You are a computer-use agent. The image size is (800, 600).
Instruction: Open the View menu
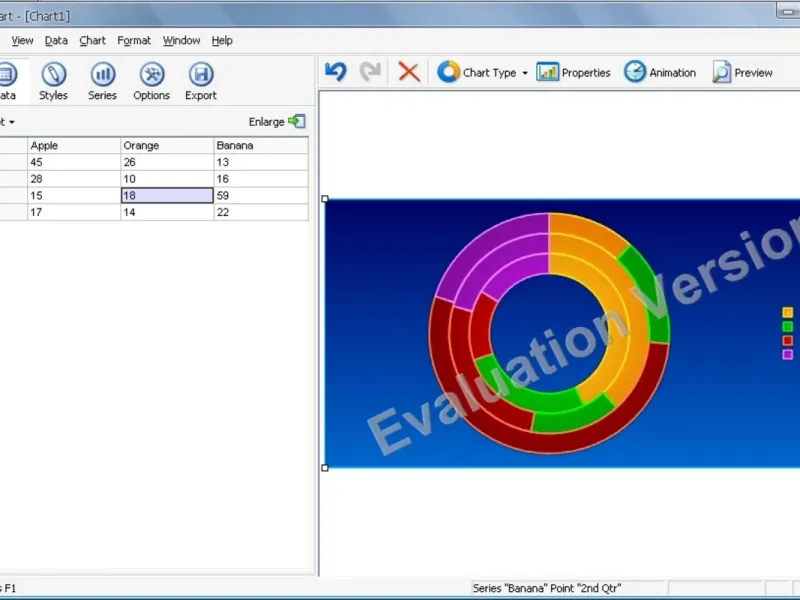[22, 40]
